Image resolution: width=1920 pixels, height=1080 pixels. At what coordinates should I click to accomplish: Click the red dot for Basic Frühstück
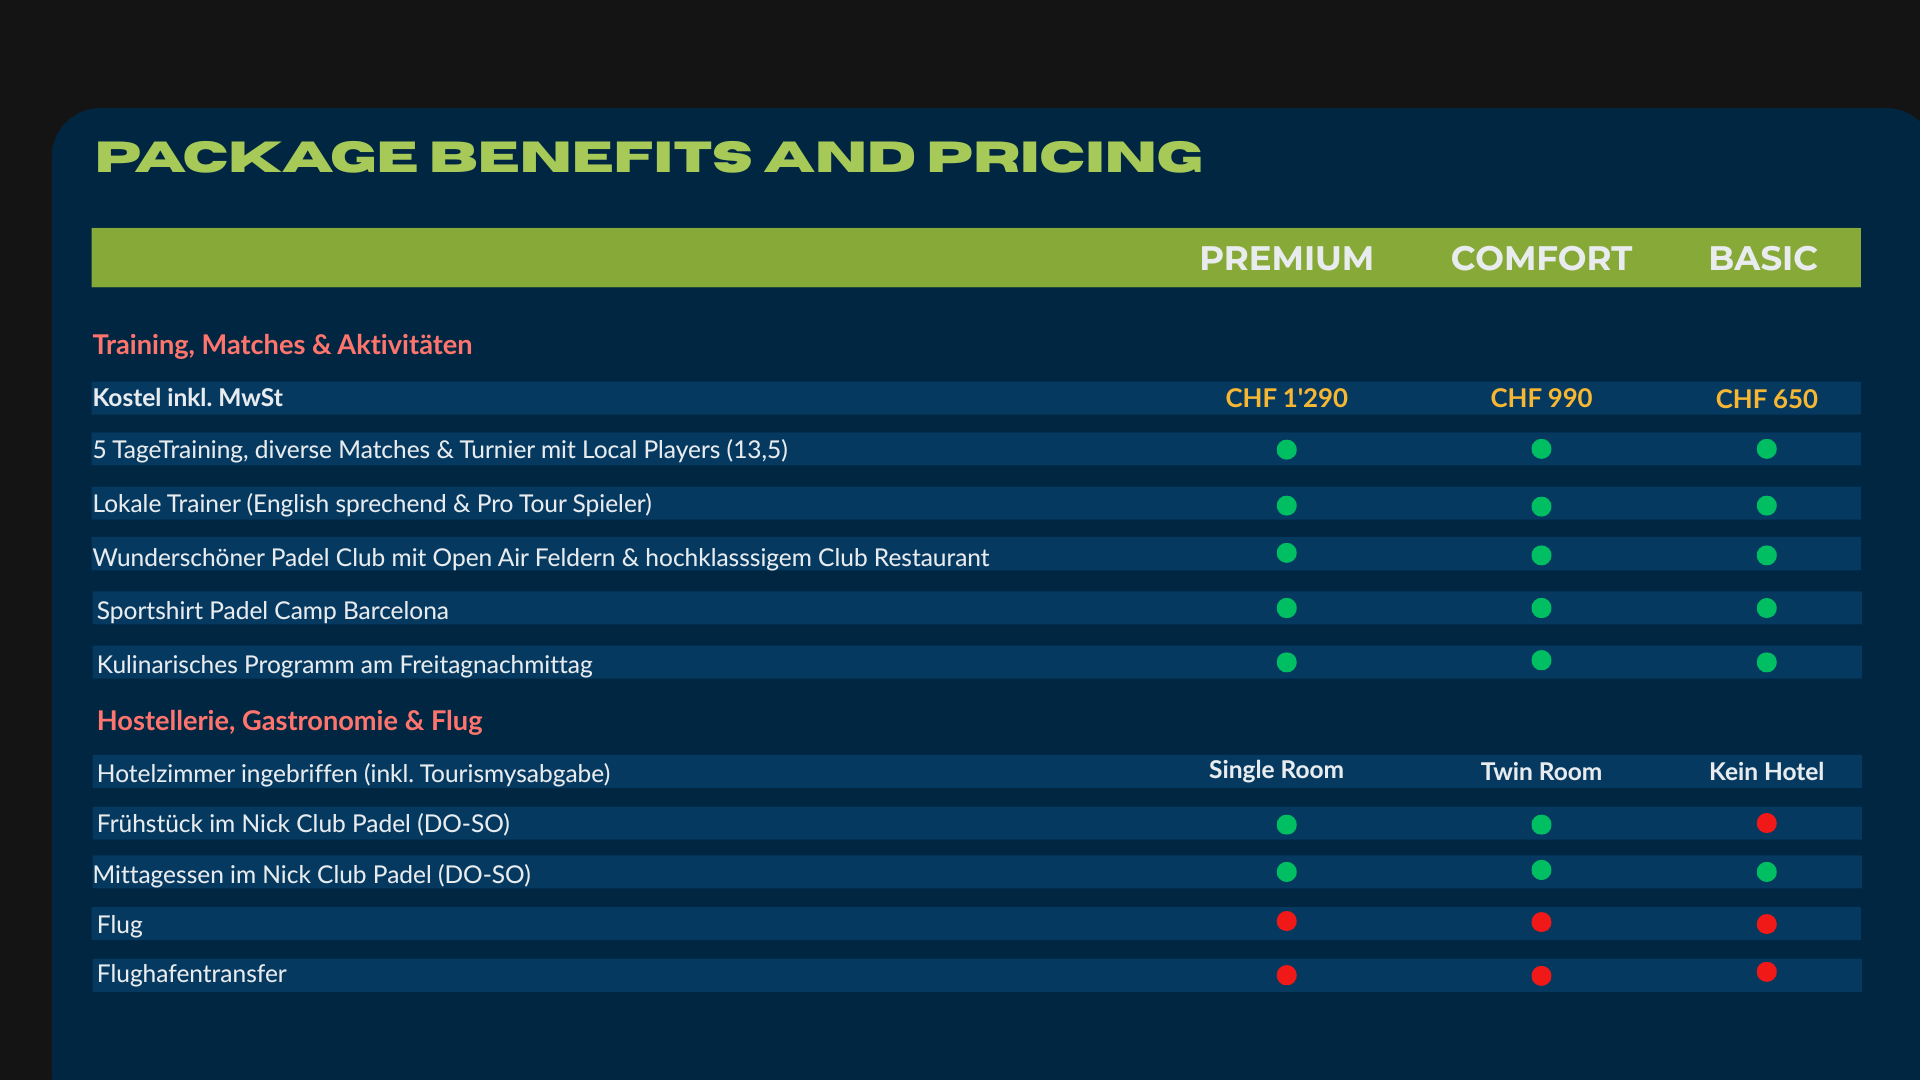point(1767,823)
